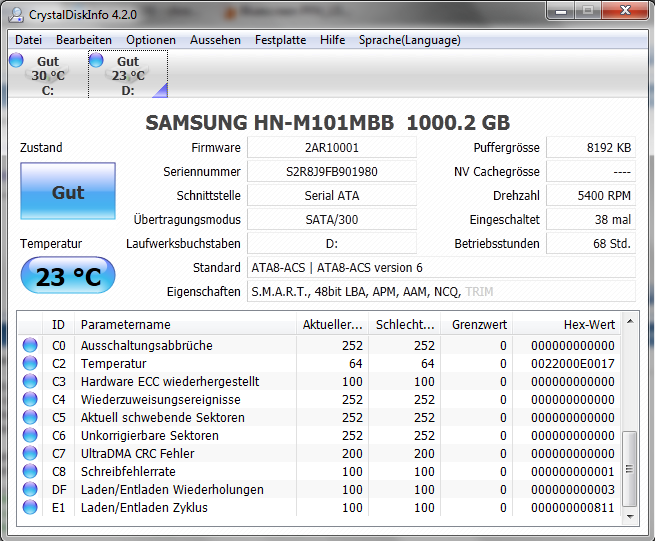Click the Gut health status button

pos(68,191)
